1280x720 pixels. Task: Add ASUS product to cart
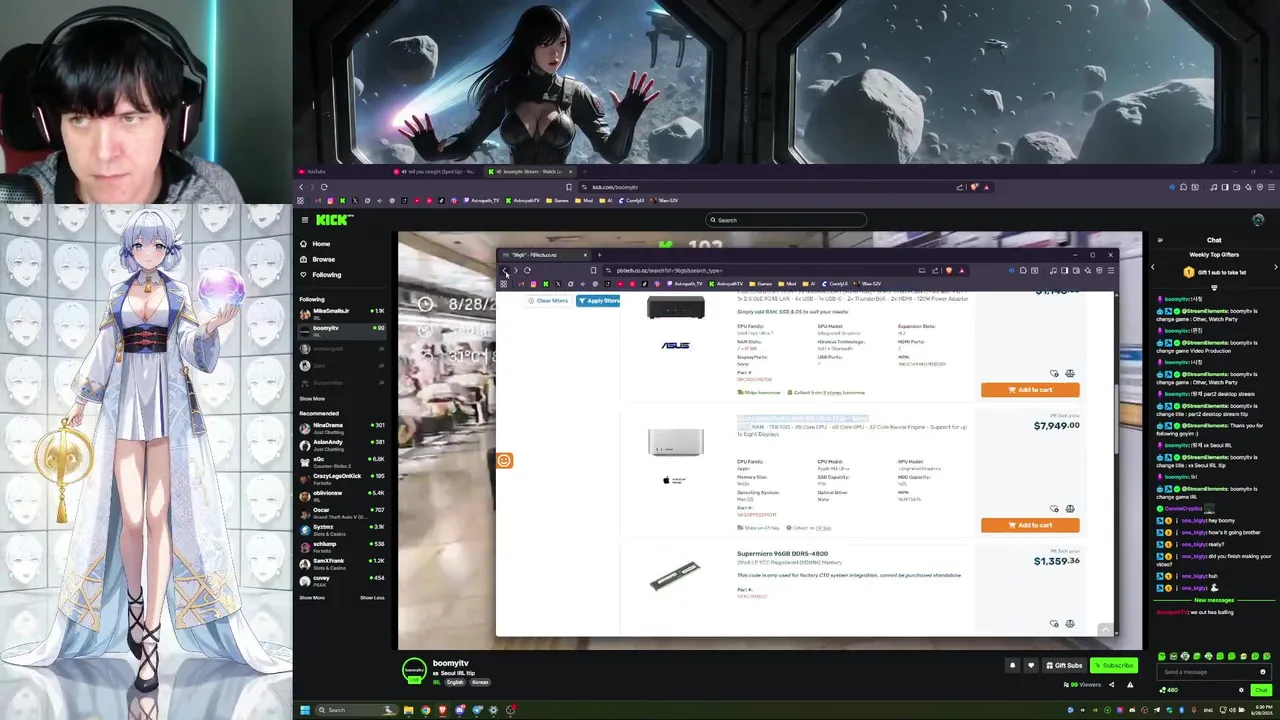click(x=1030, y=390)
